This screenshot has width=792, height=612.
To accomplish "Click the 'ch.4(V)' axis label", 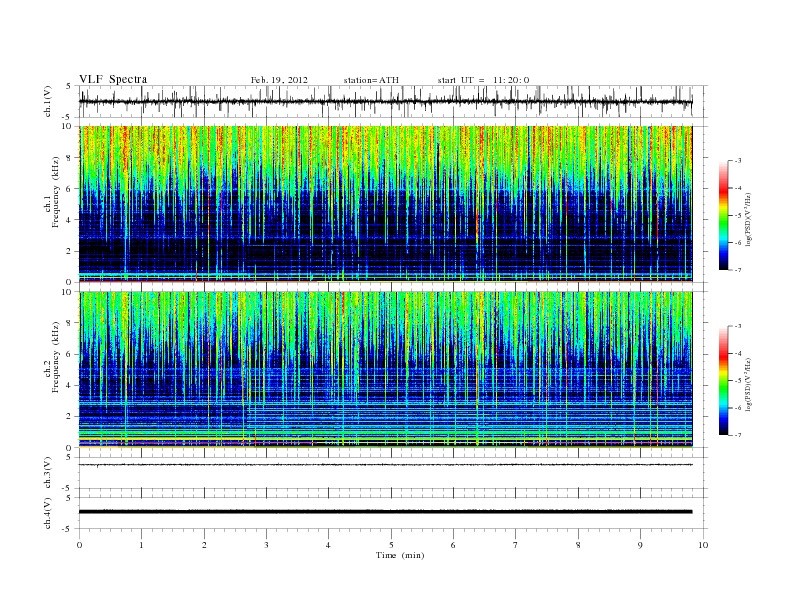I will pyautogui.click(x=48, y=514).
